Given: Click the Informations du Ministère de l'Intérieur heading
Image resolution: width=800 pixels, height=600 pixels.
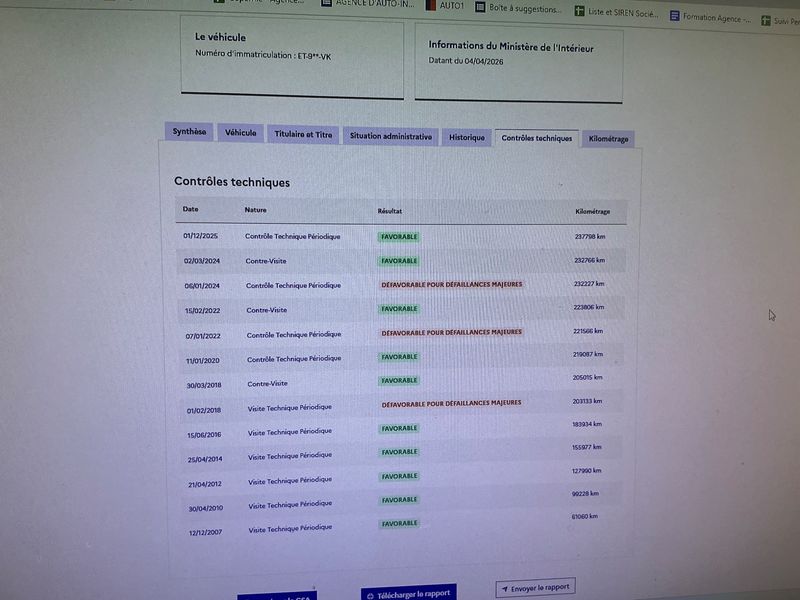Looking at the screenshot, I should coord(511,47).
